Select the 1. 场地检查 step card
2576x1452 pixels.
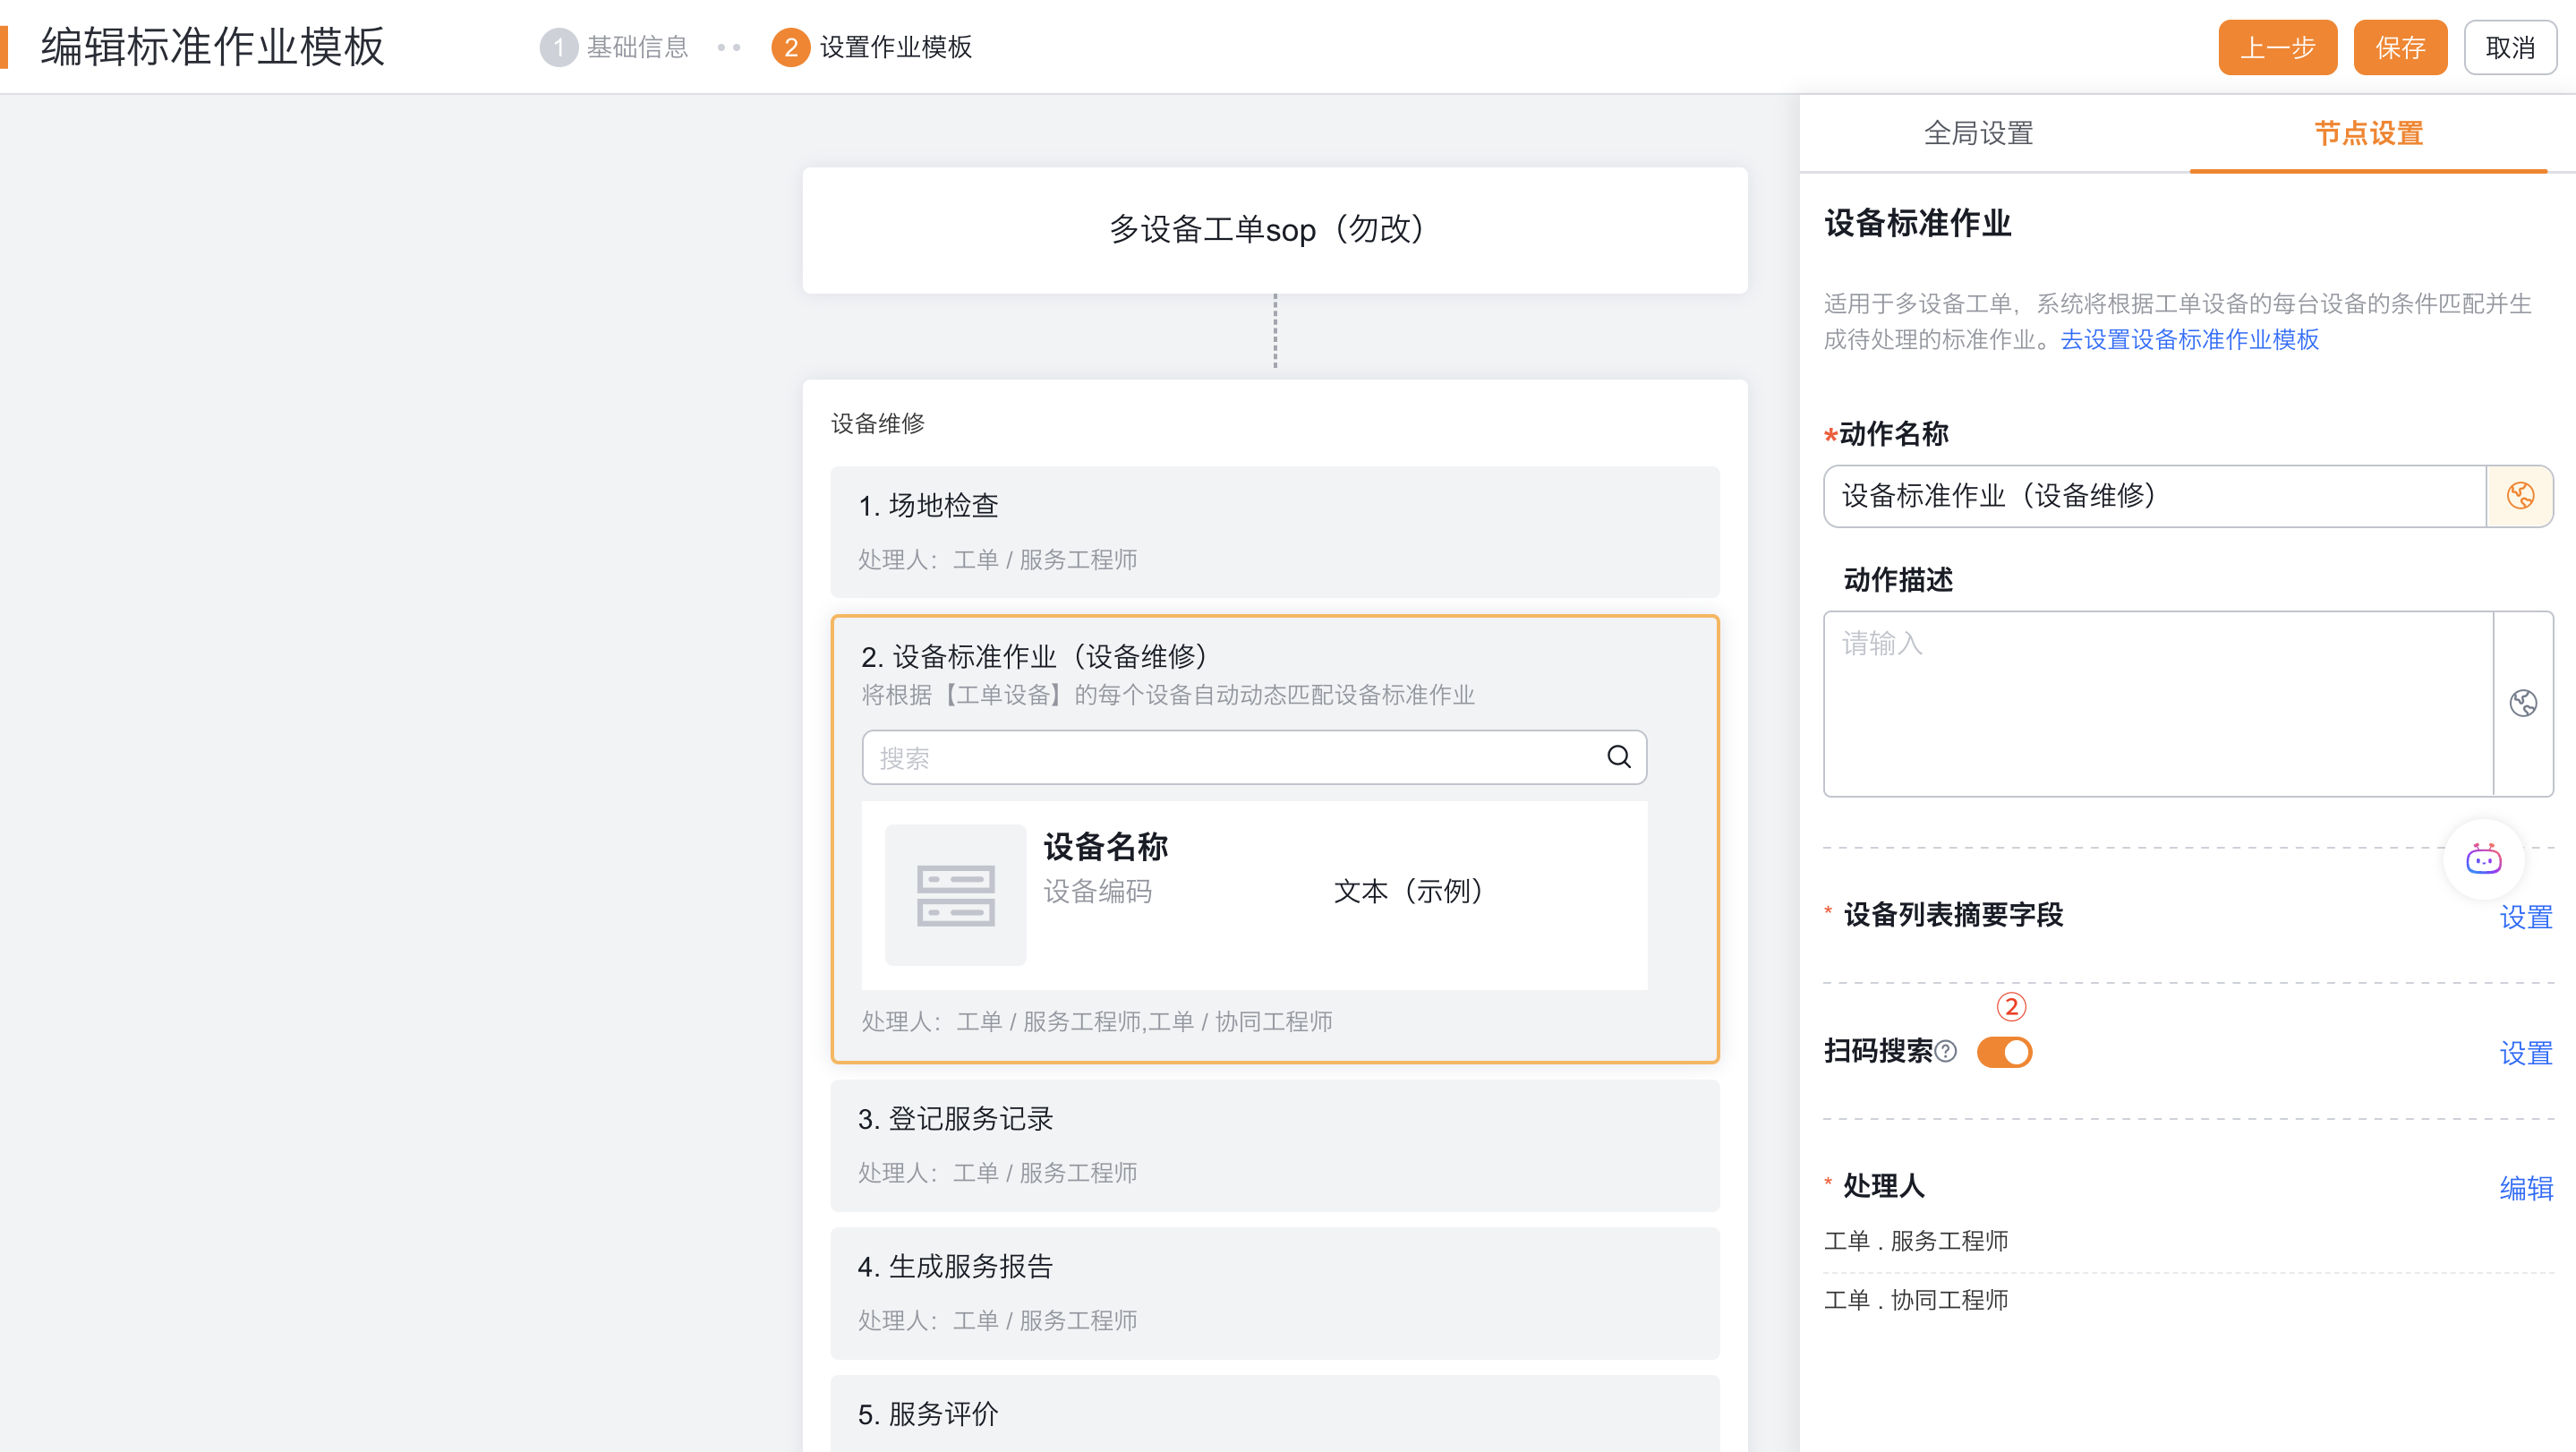click(x=1274, y=531)
